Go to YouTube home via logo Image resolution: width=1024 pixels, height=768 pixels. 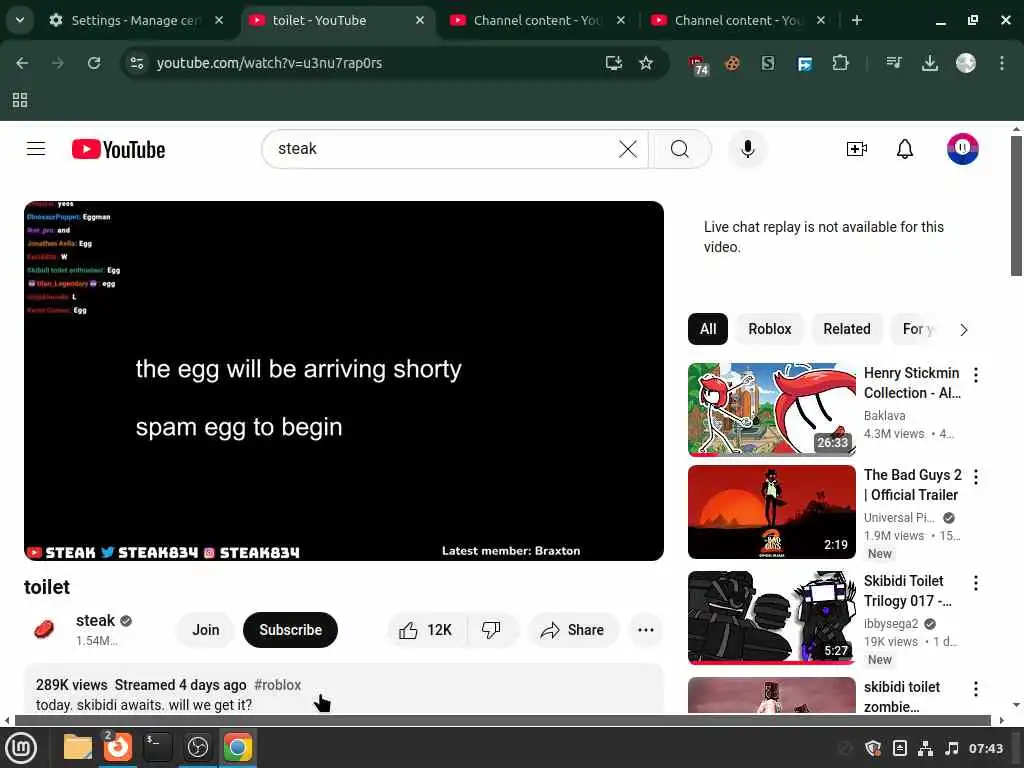[118, 150]
